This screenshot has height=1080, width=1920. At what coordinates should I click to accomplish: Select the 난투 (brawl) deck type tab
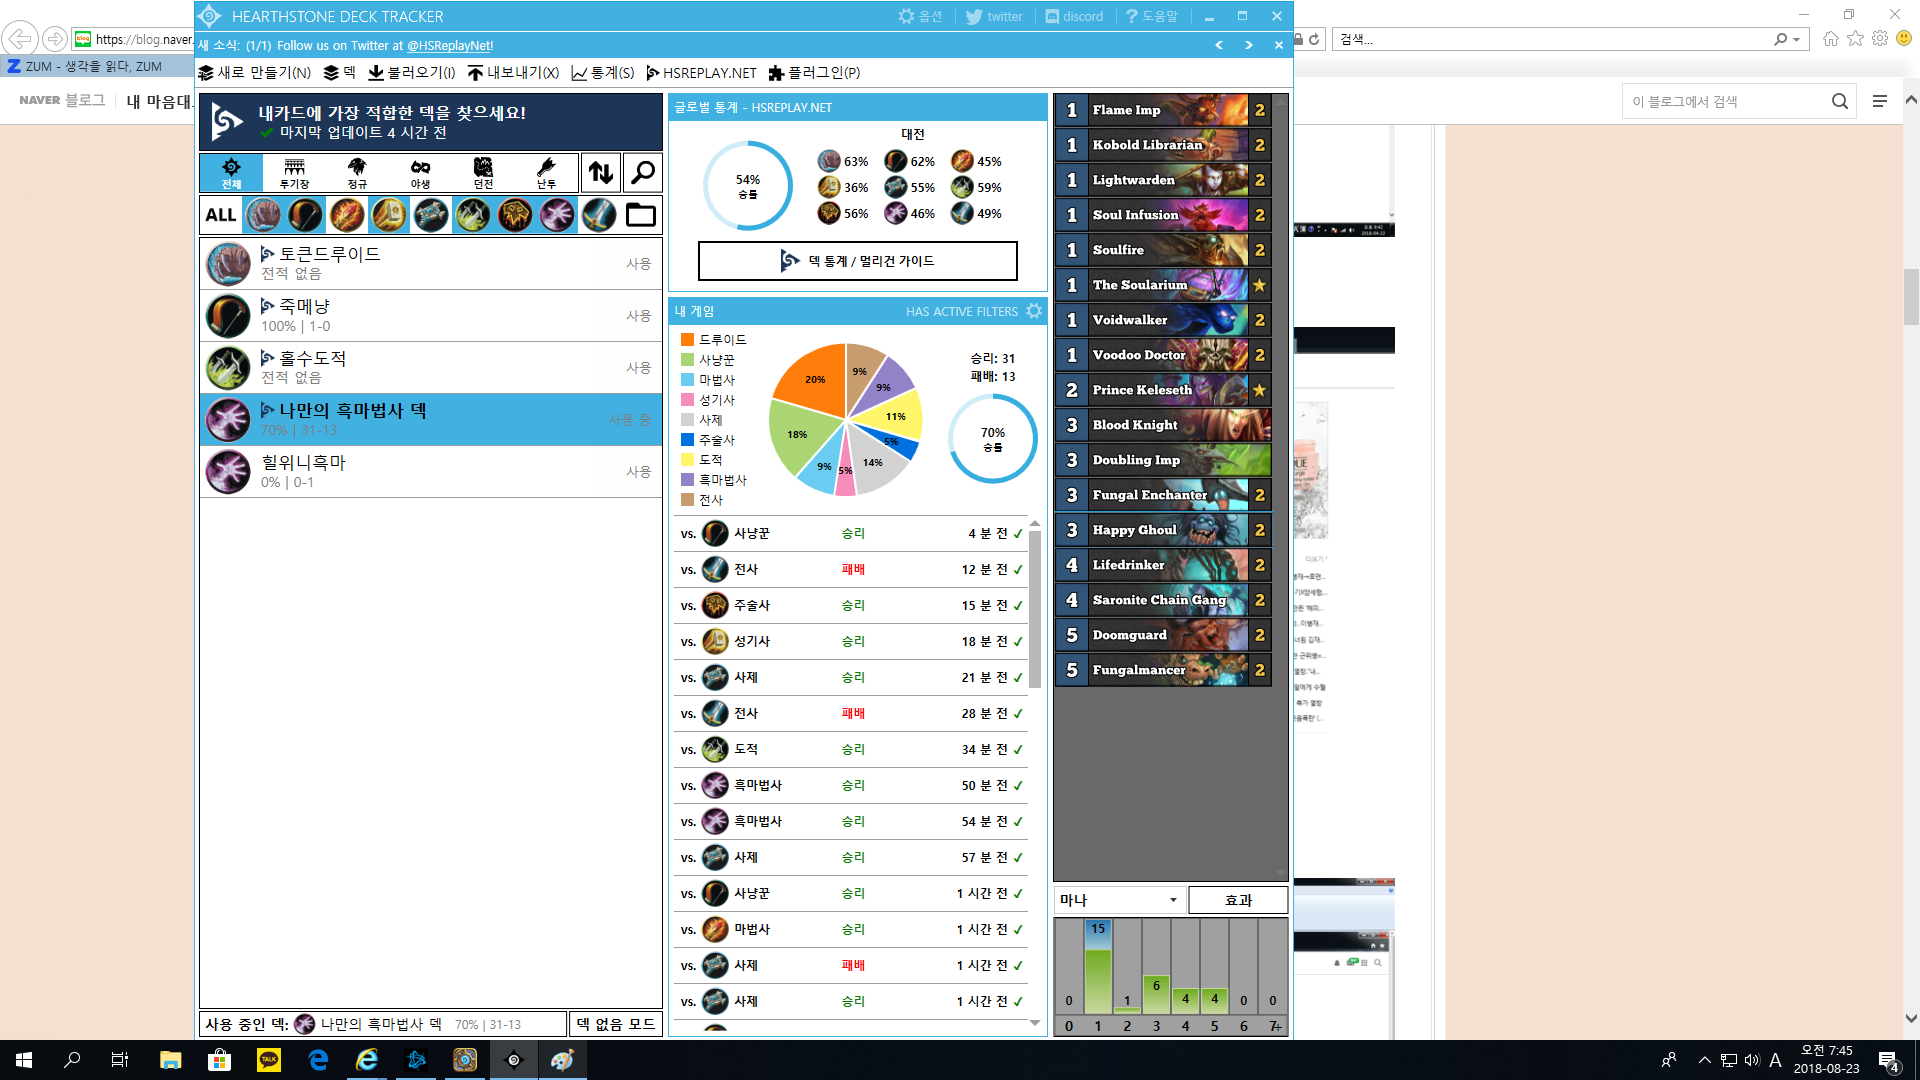546,173
